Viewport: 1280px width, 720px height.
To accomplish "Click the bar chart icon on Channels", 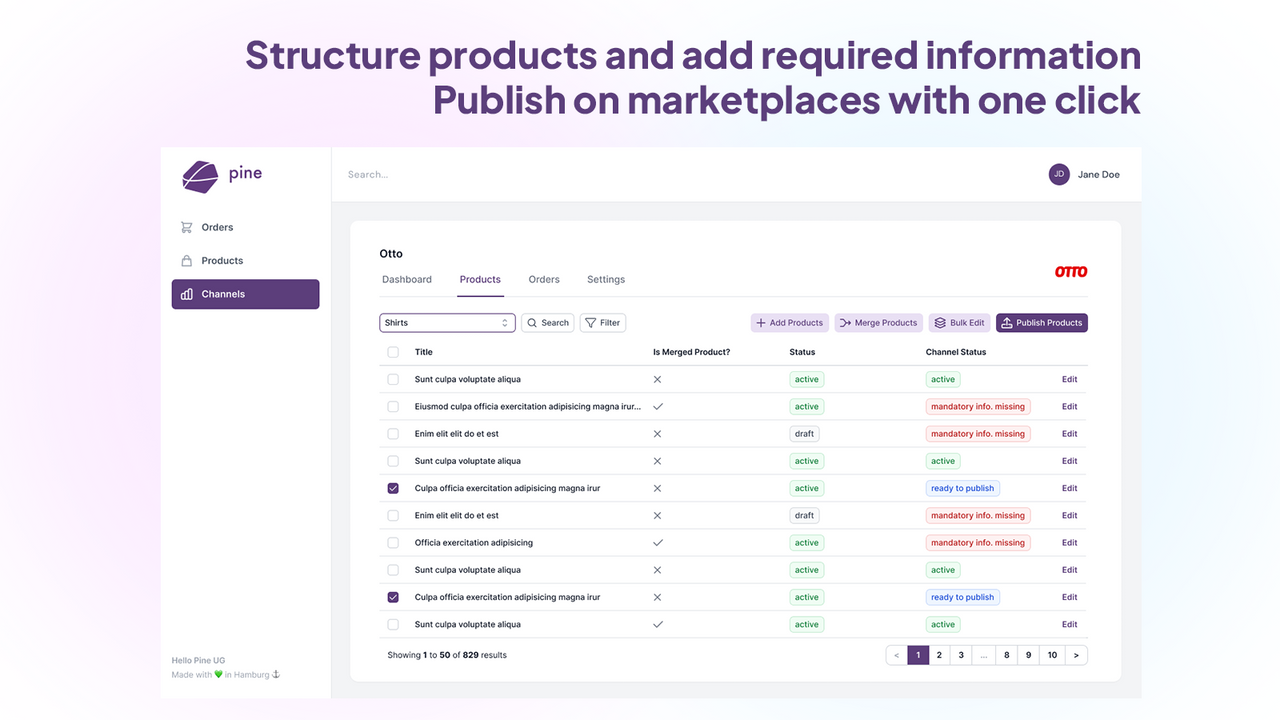I will (x=187, y=294).
